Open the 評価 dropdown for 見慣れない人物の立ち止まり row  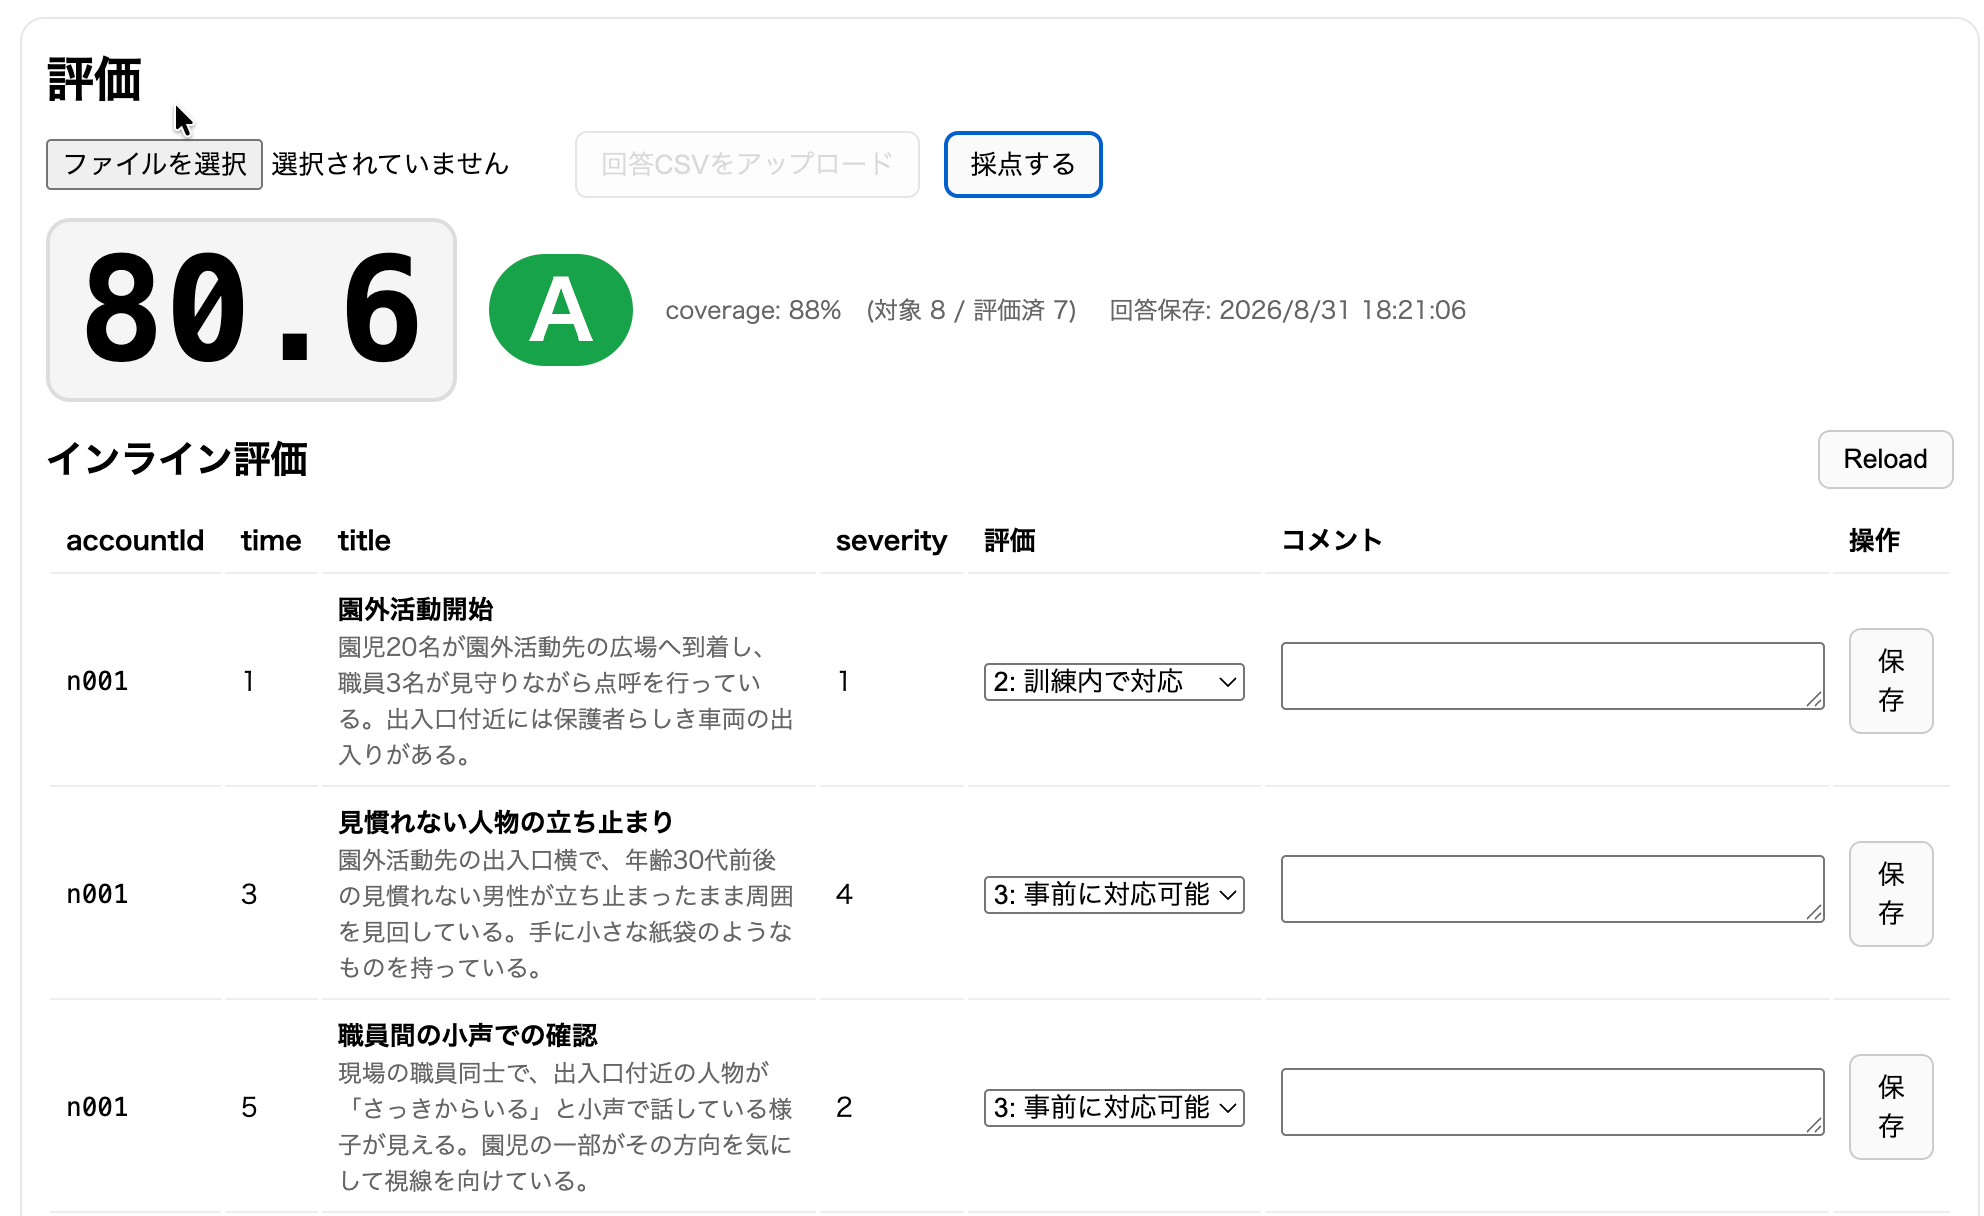(1114, 895)
